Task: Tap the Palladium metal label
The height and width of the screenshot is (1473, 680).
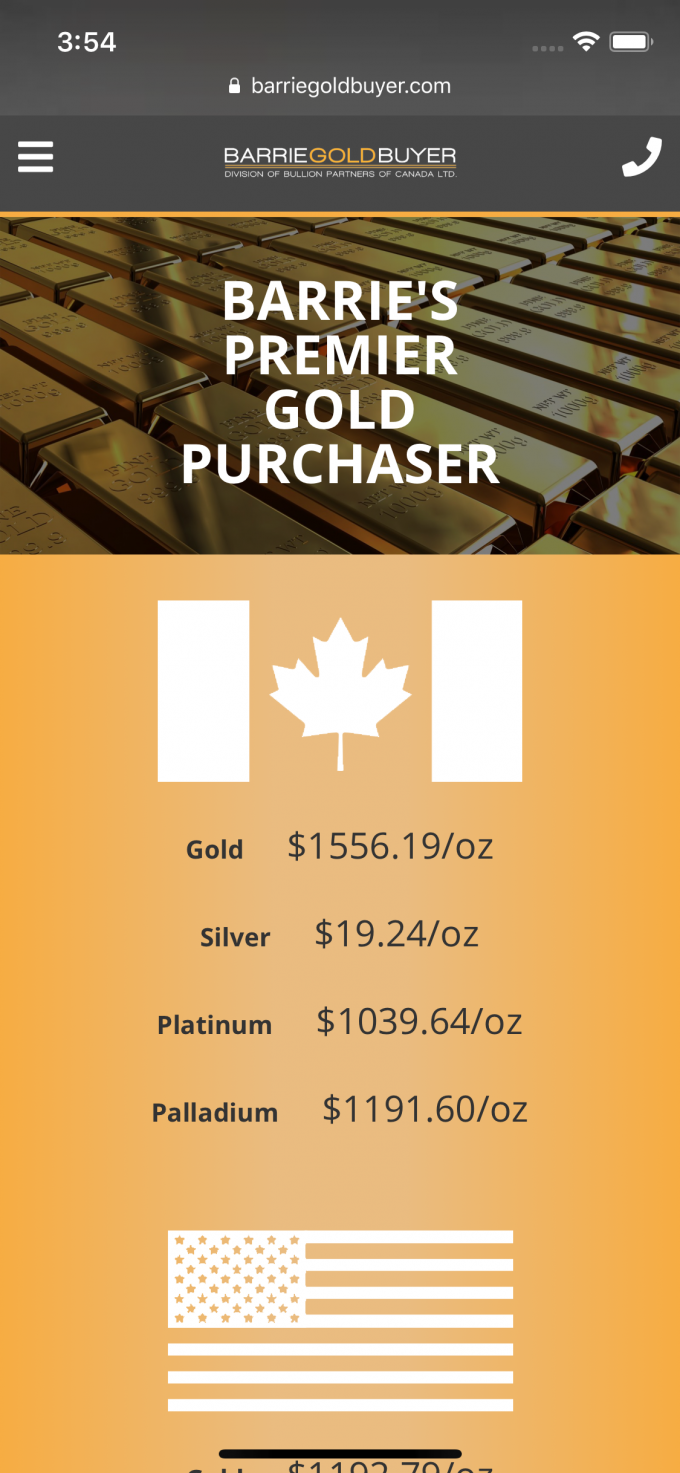Action: (x=214, y=1113)
